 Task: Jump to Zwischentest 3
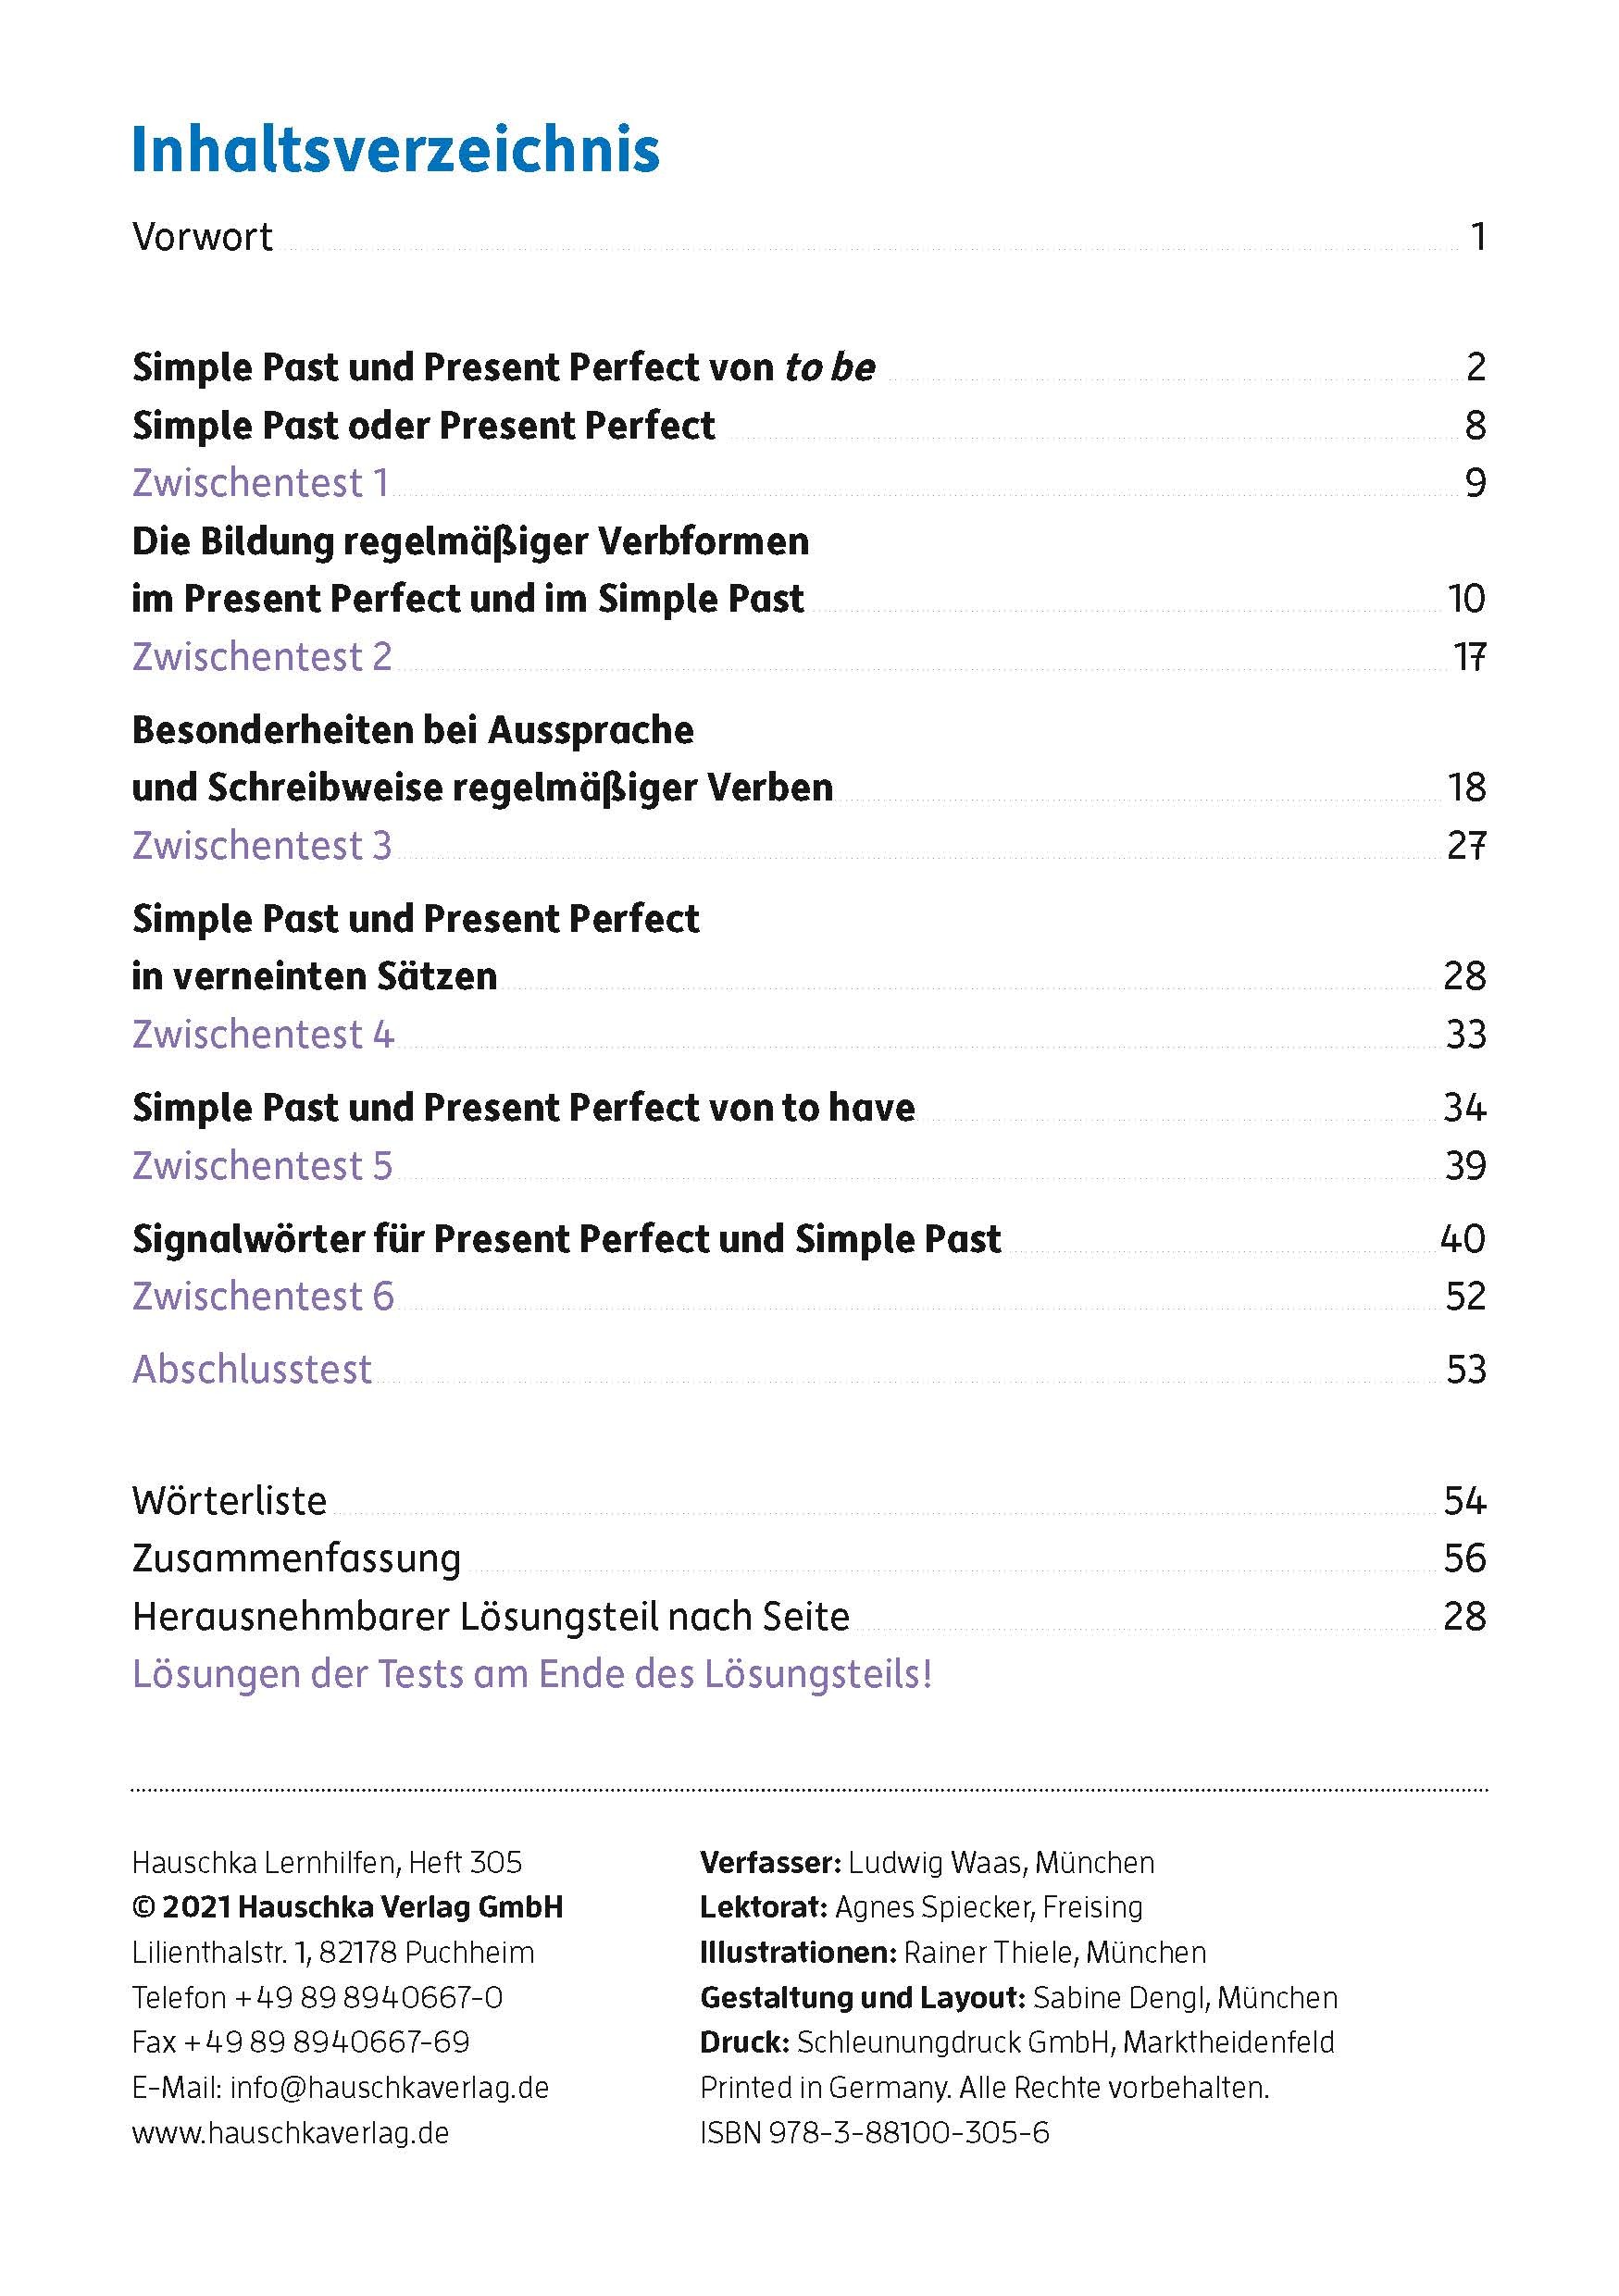click(262, 846)
